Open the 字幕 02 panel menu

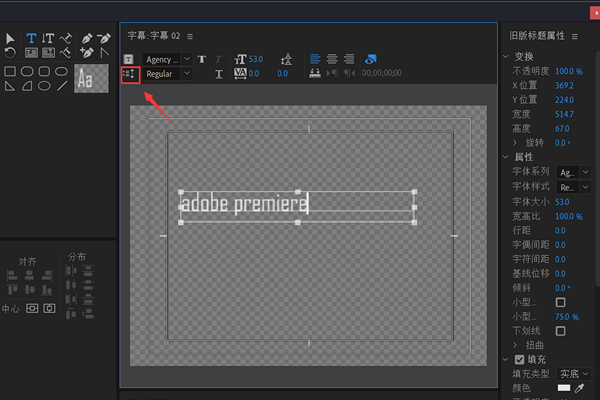(x=190, y=36)
